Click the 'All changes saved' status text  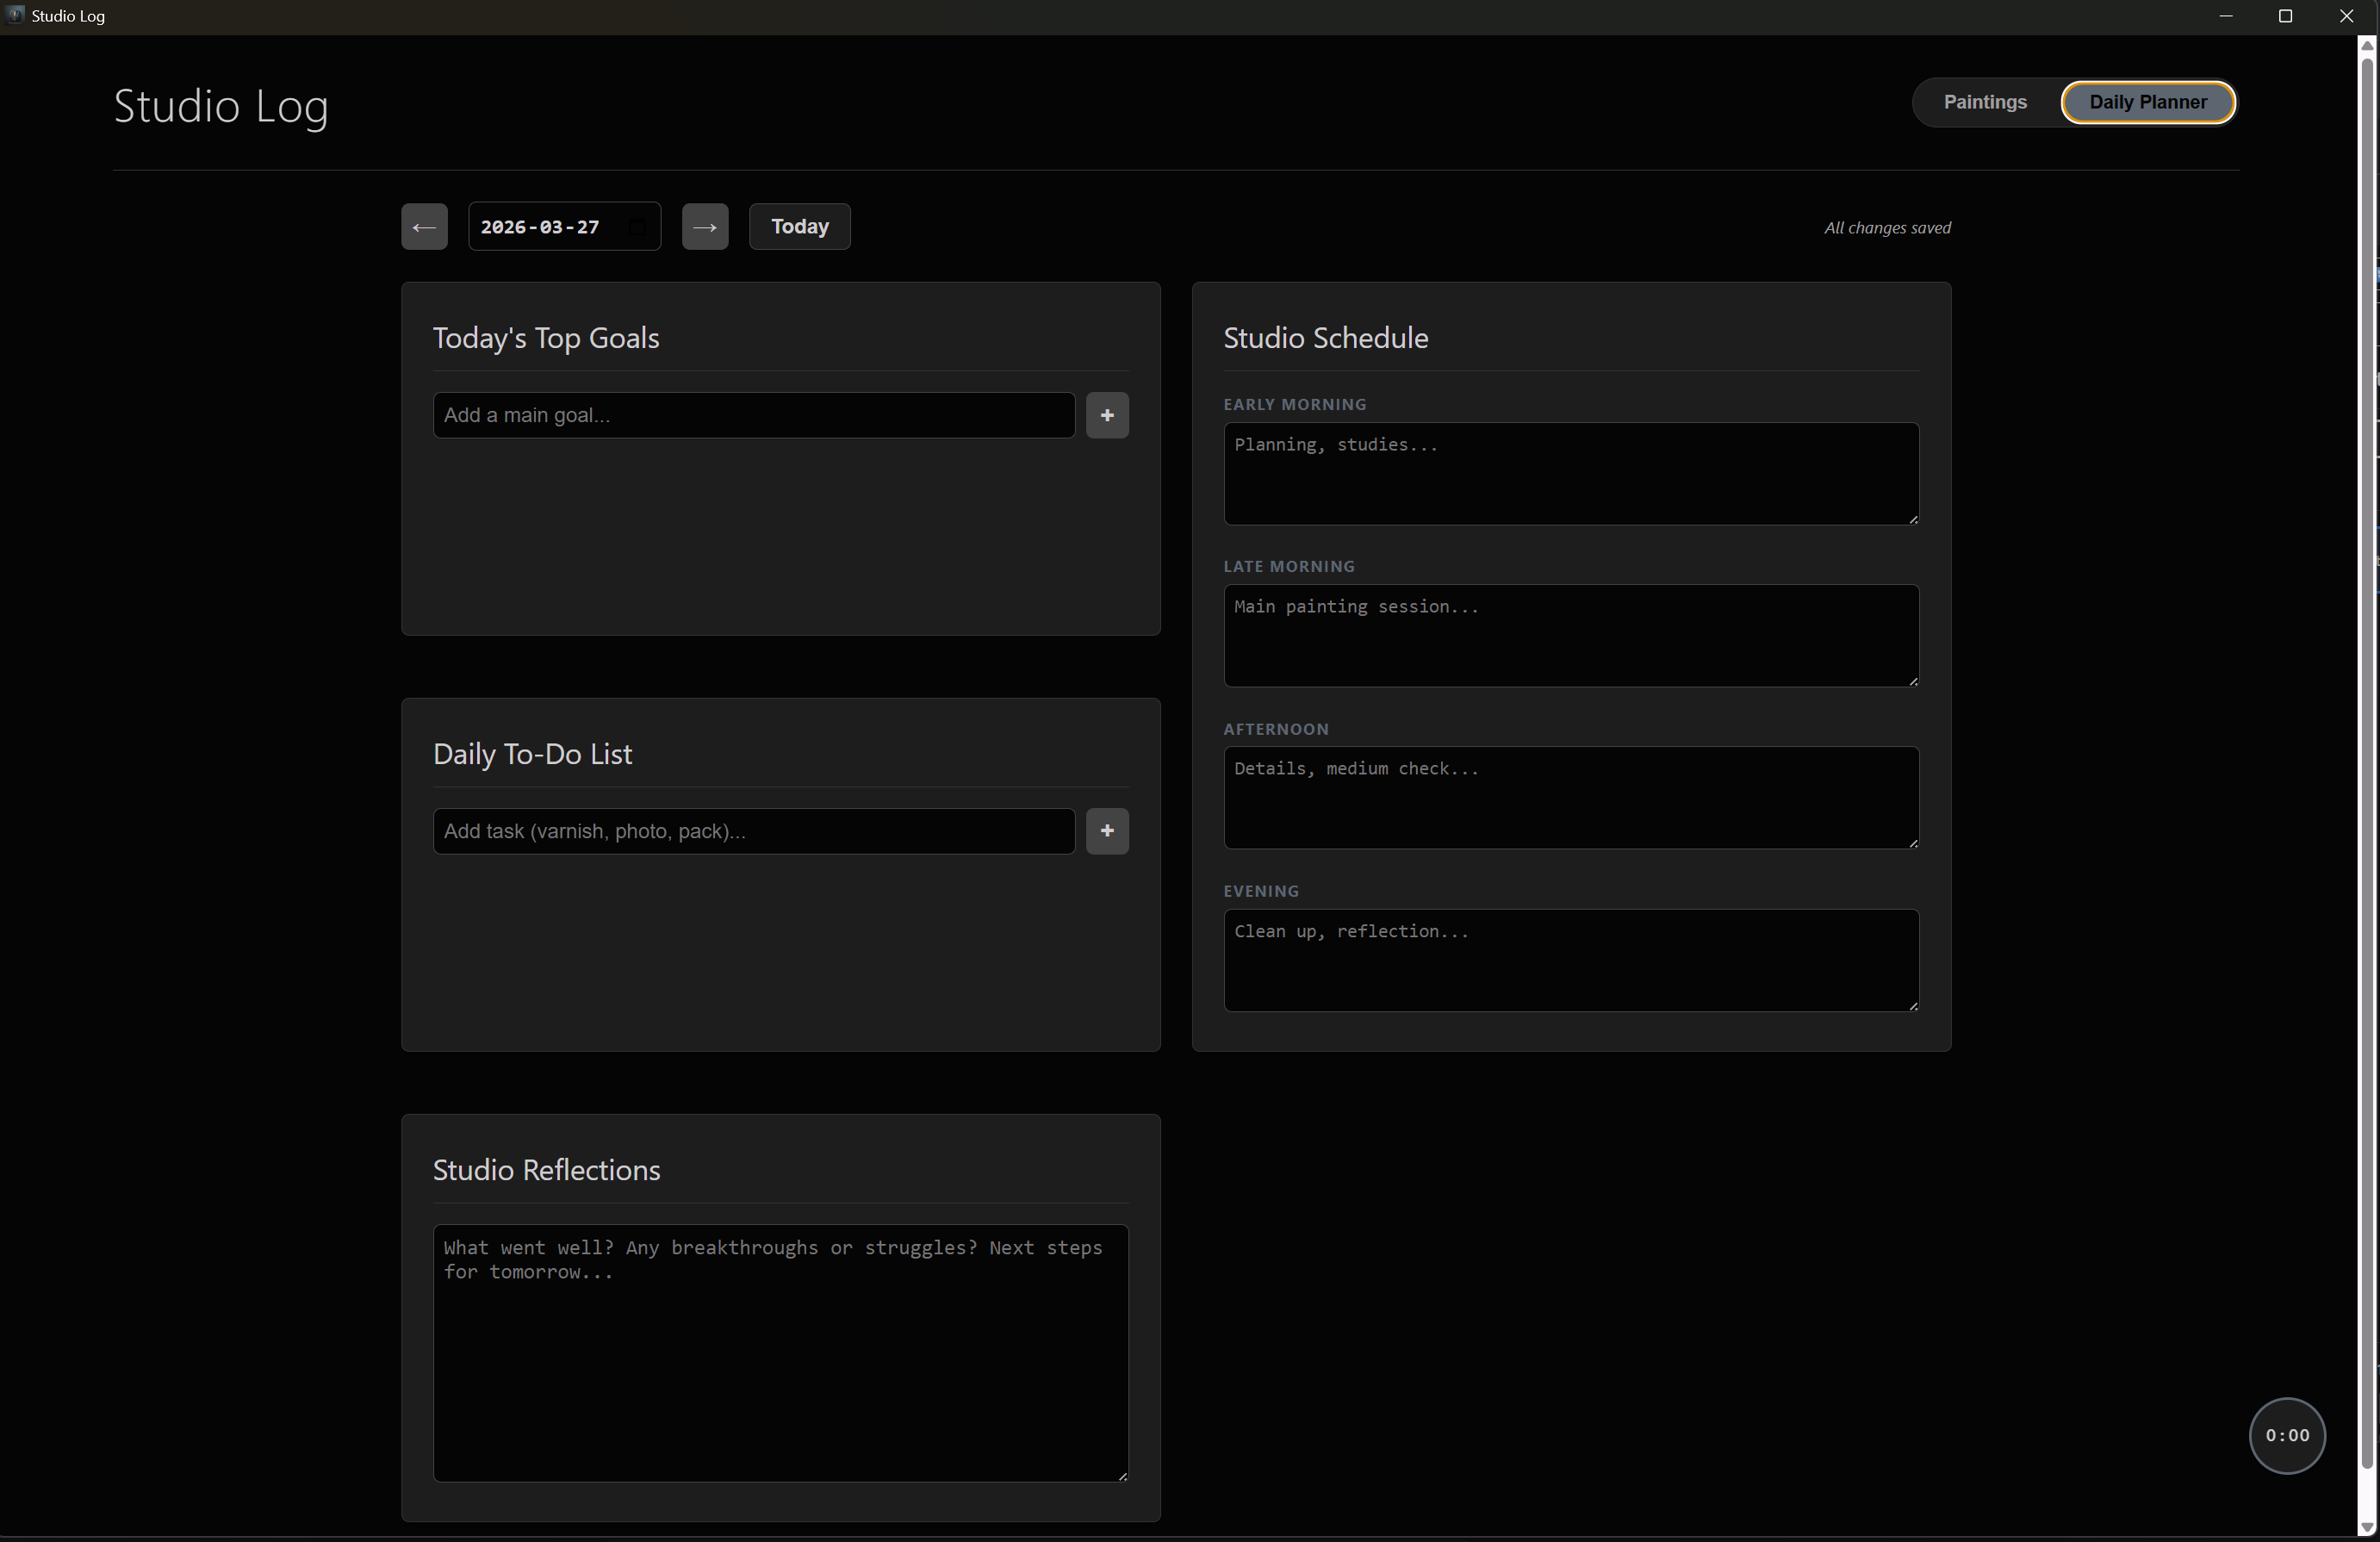click(x=1887, y=228)
